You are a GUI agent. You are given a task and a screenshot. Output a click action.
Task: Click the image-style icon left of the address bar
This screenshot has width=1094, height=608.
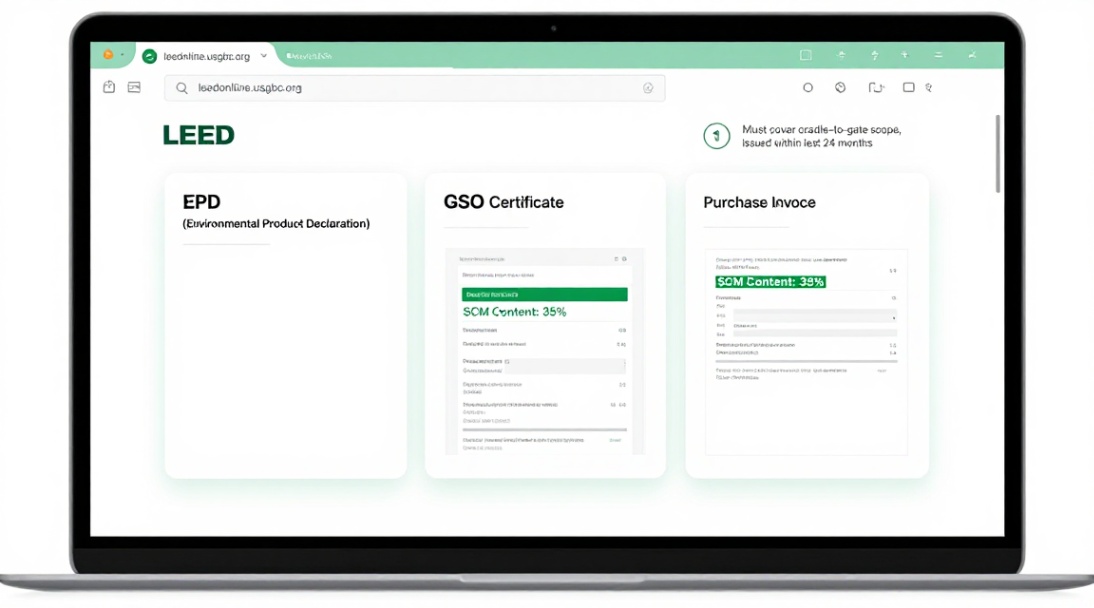pos(134,87)
